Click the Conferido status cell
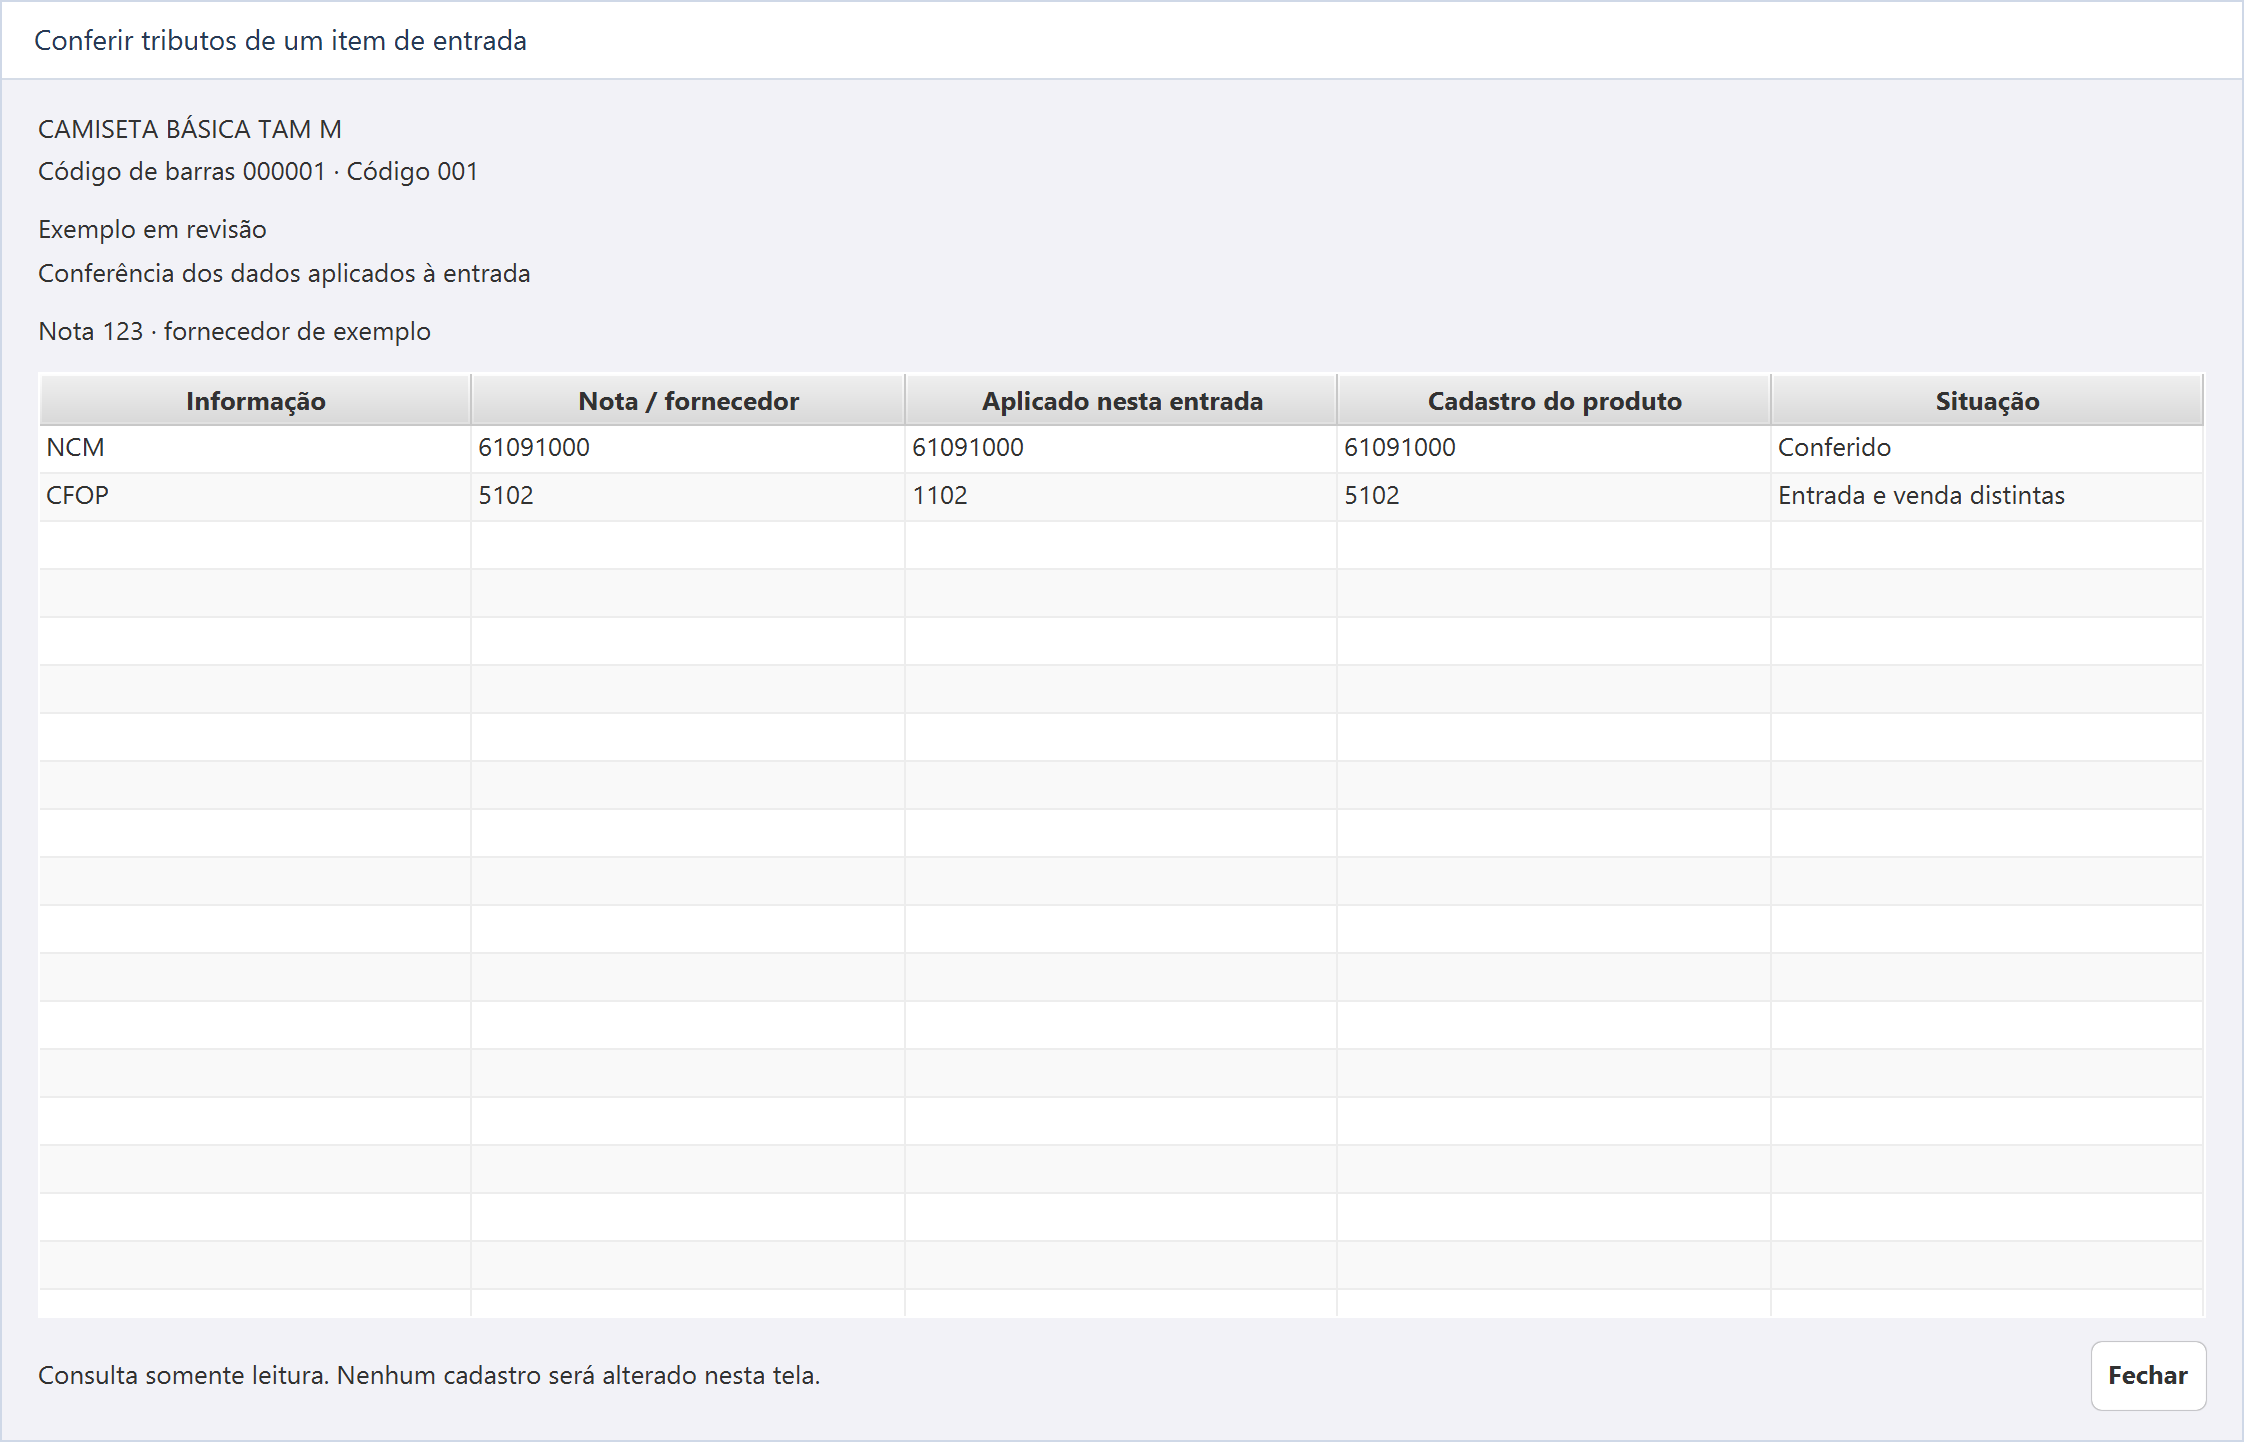Image resolution: width=2244 pixels, height=1442 pixels. pos(1834,448)
